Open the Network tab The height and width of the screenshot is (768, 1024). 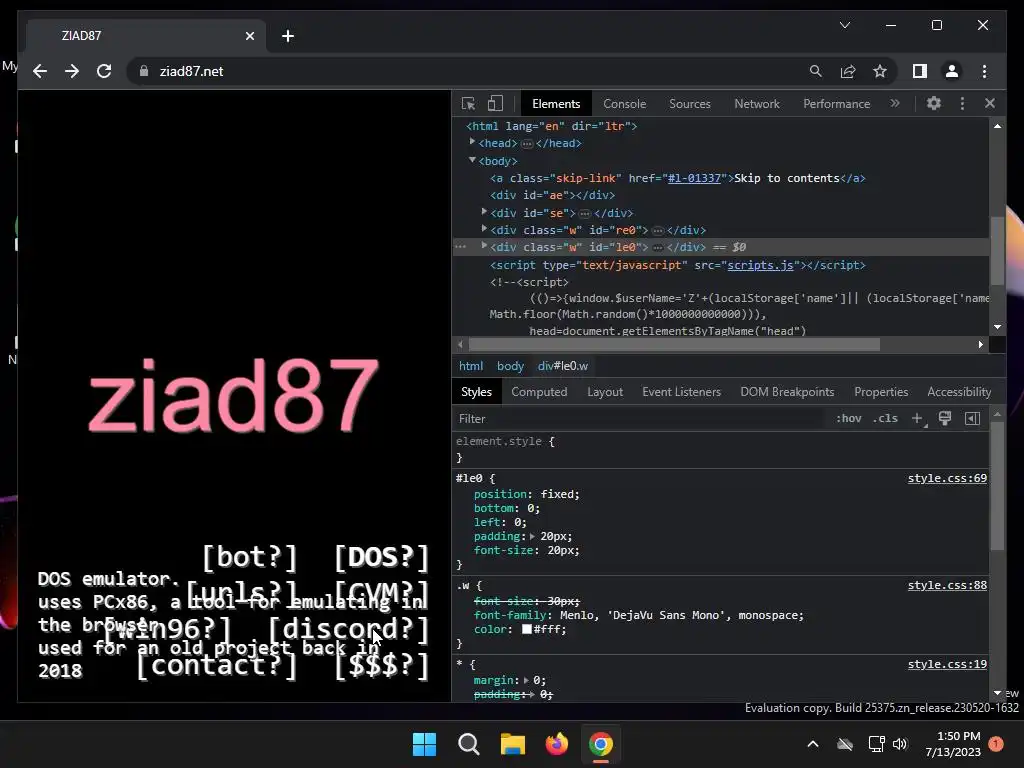(x=757, y=104)
